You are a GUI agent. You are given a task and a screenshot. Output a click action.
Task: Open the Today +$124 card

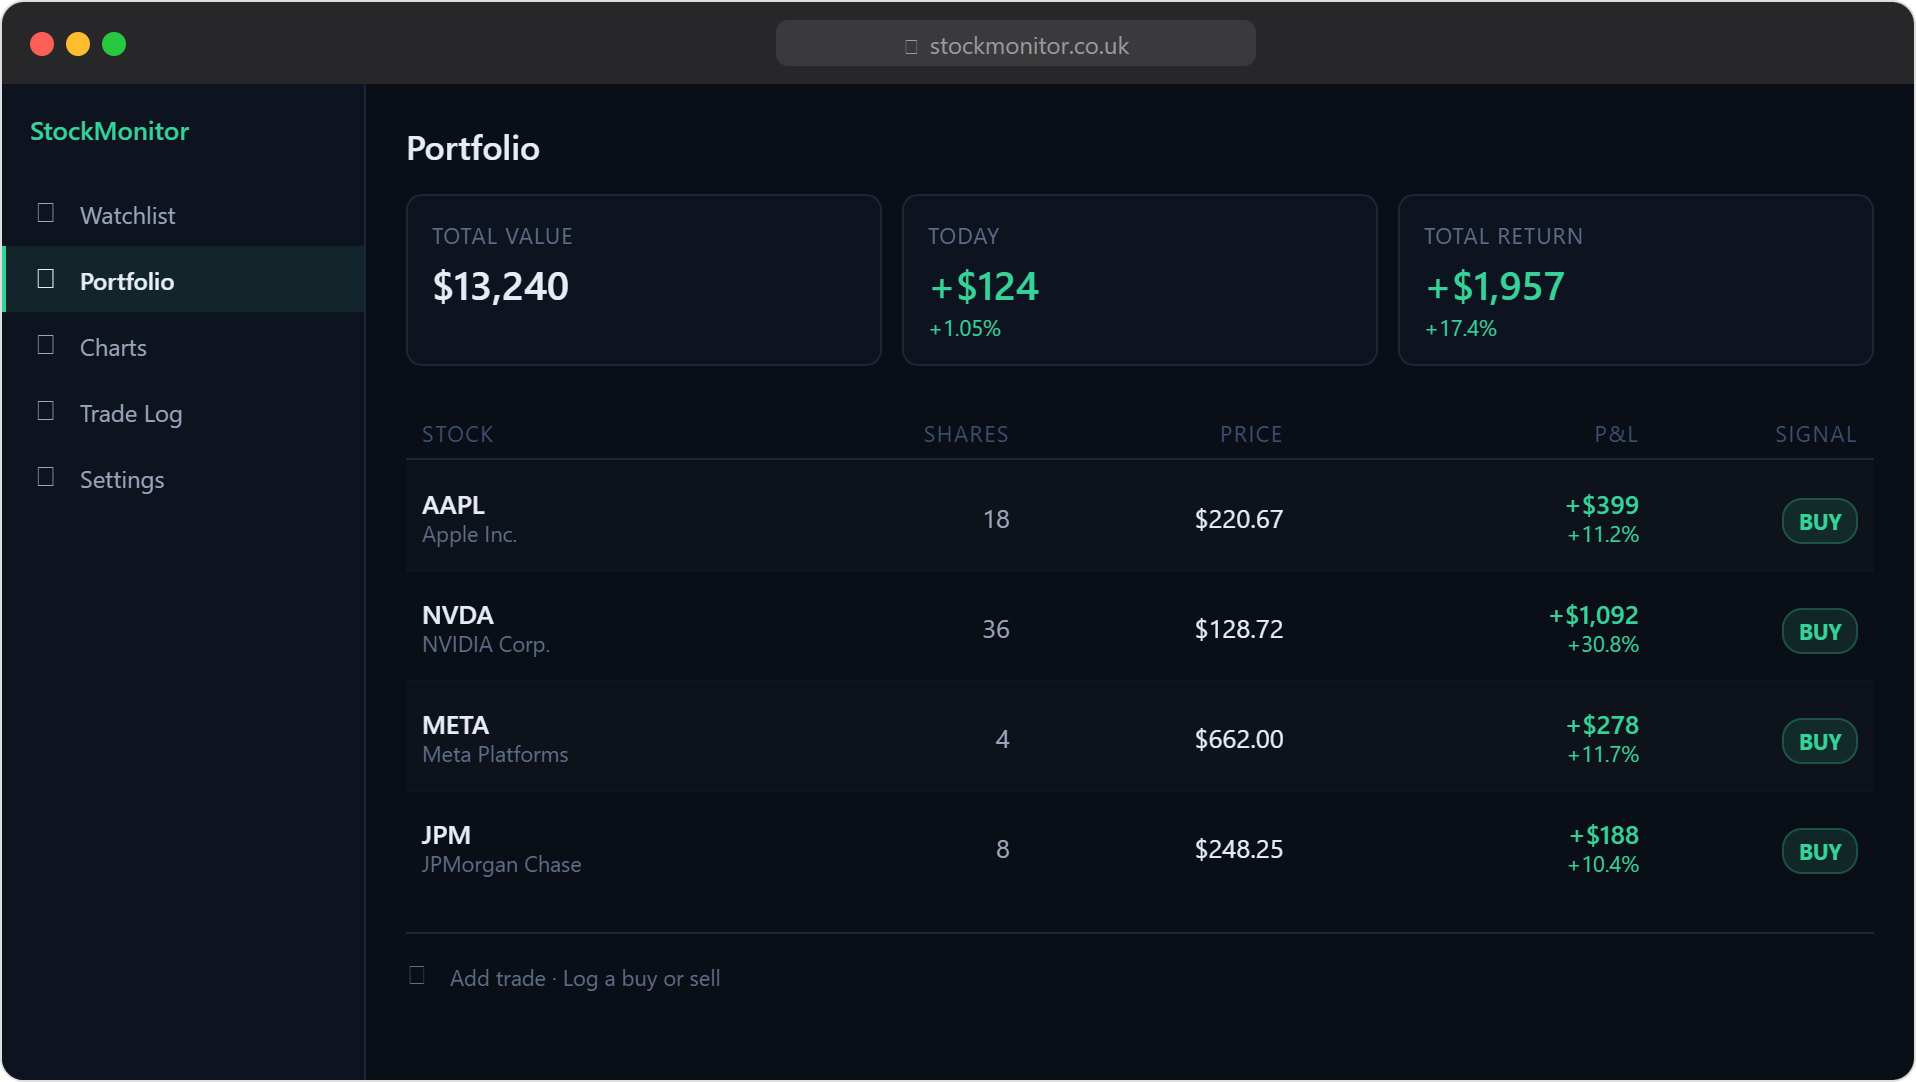tap(1140, 280)
